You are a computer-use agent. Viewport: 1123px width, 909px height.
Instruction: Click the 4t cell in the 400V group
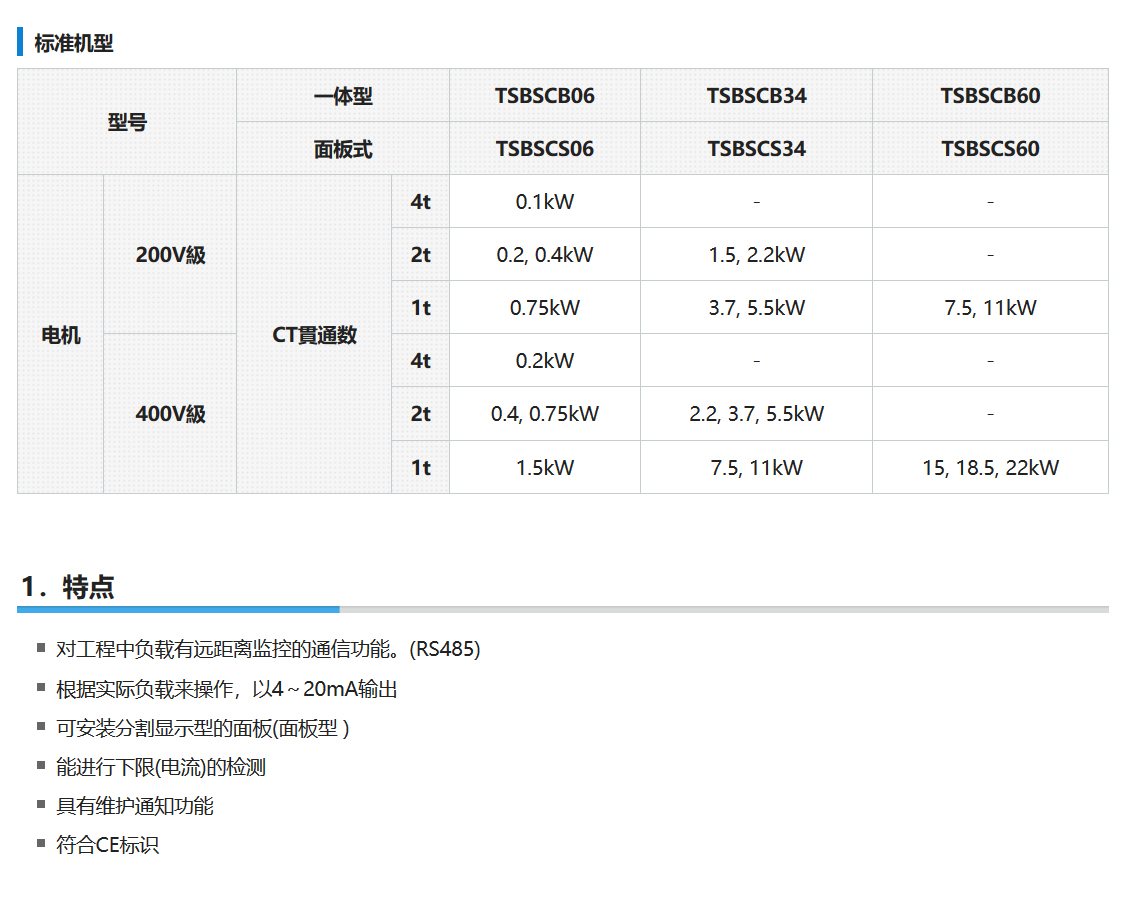click(x=420, y=360)
